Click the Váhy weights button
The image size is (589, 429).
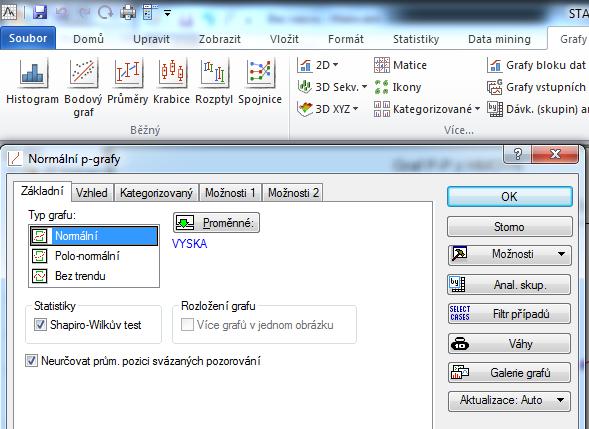[x=509, y=344]
